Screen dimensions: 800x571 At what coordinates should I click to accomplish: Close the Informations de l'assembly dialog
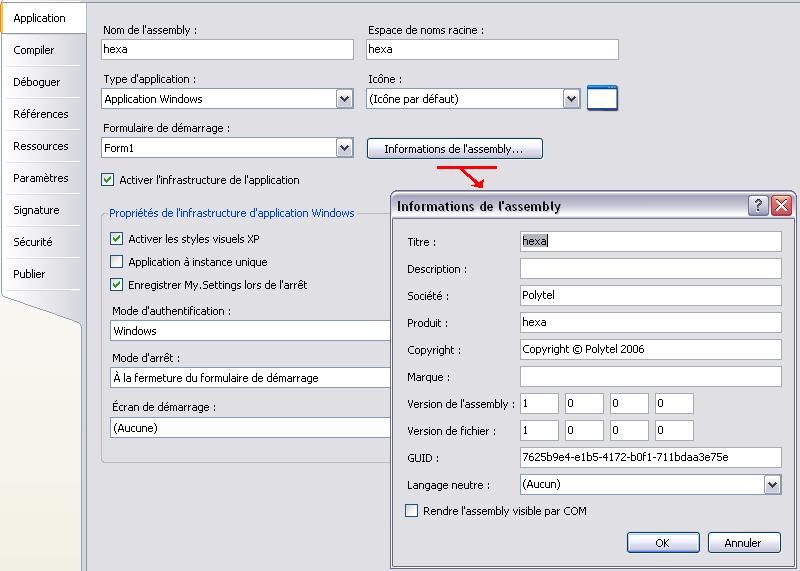click(781, 206)
